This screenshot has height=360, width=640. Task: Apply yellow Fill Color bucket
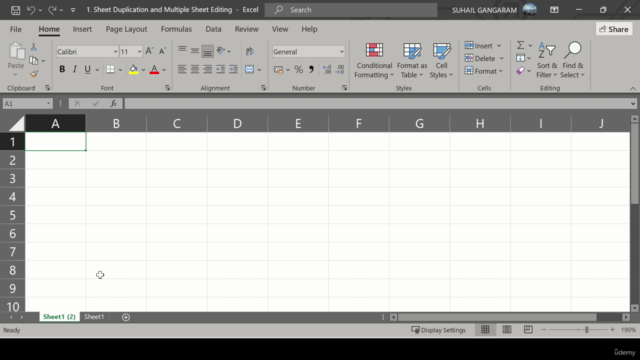coord(133,69)
